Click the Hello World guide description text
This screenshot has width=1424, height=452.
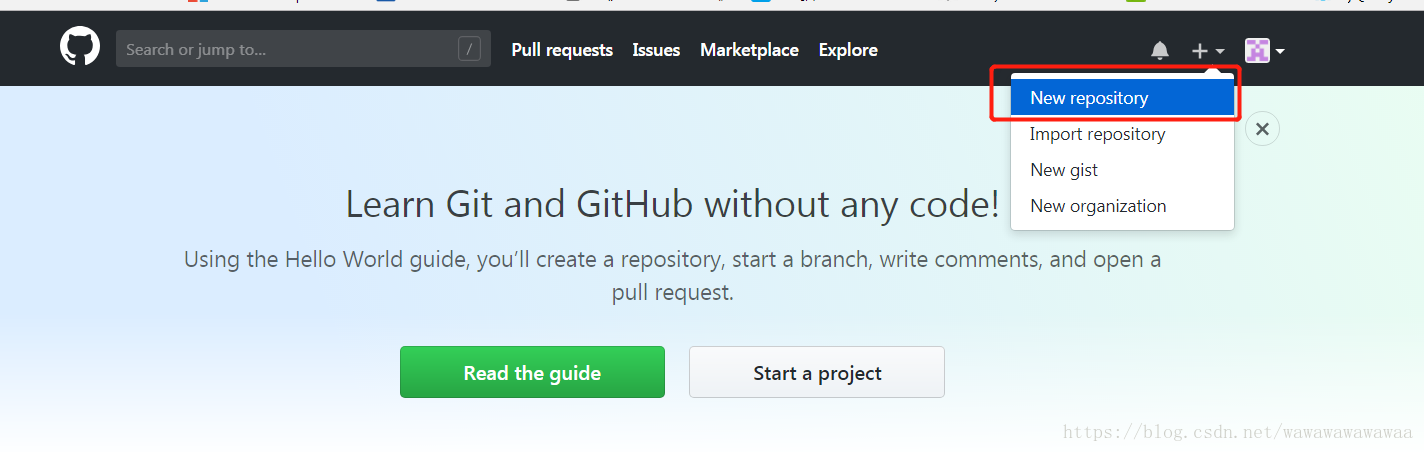coord(672,276)
